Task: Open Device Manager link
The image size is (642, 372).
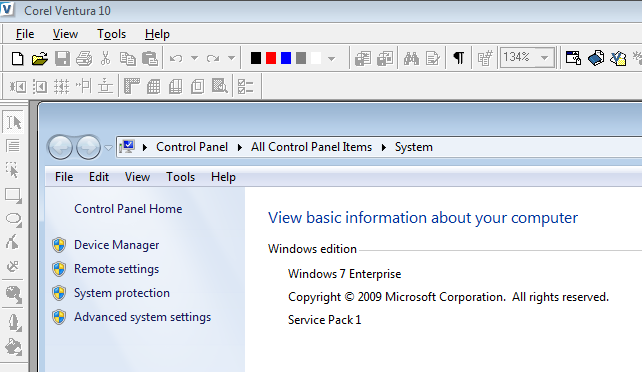Action: [x=116, y=245]
